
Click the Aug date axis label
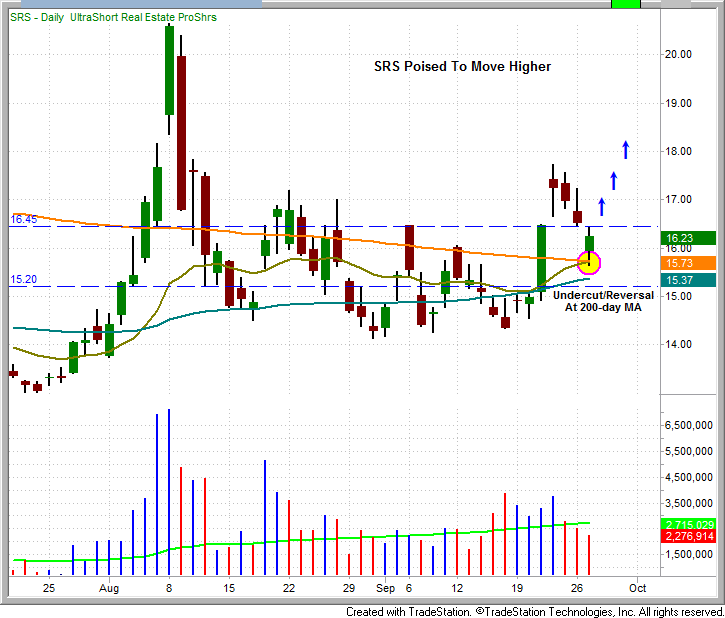(109, 588)
